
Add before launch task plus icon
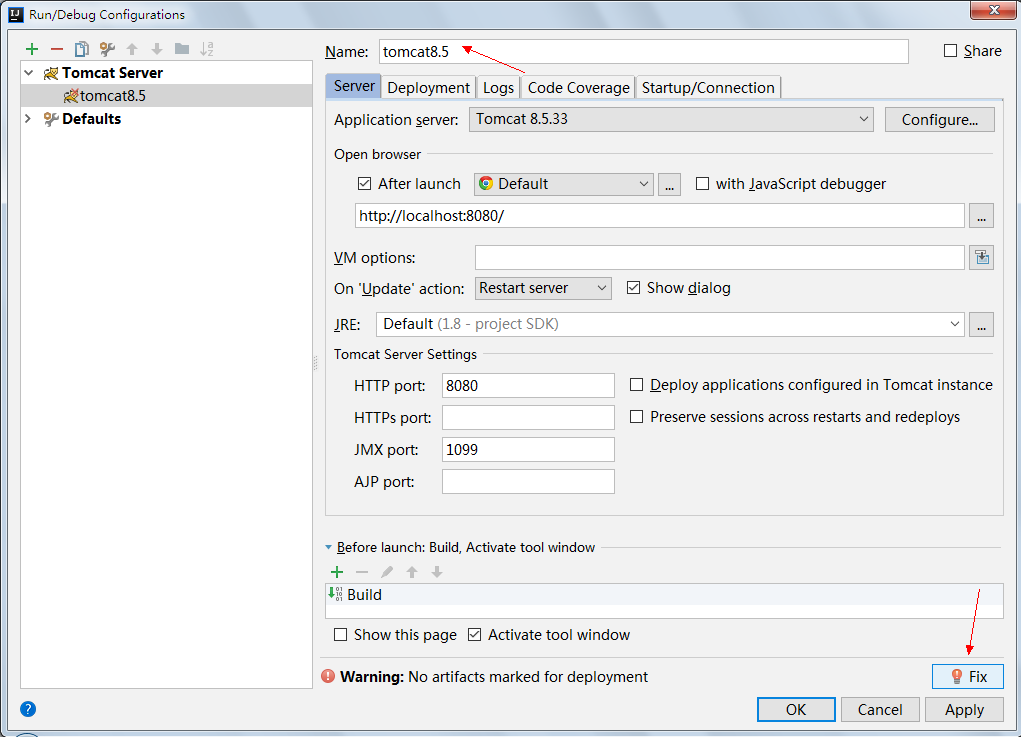(337, 572)
